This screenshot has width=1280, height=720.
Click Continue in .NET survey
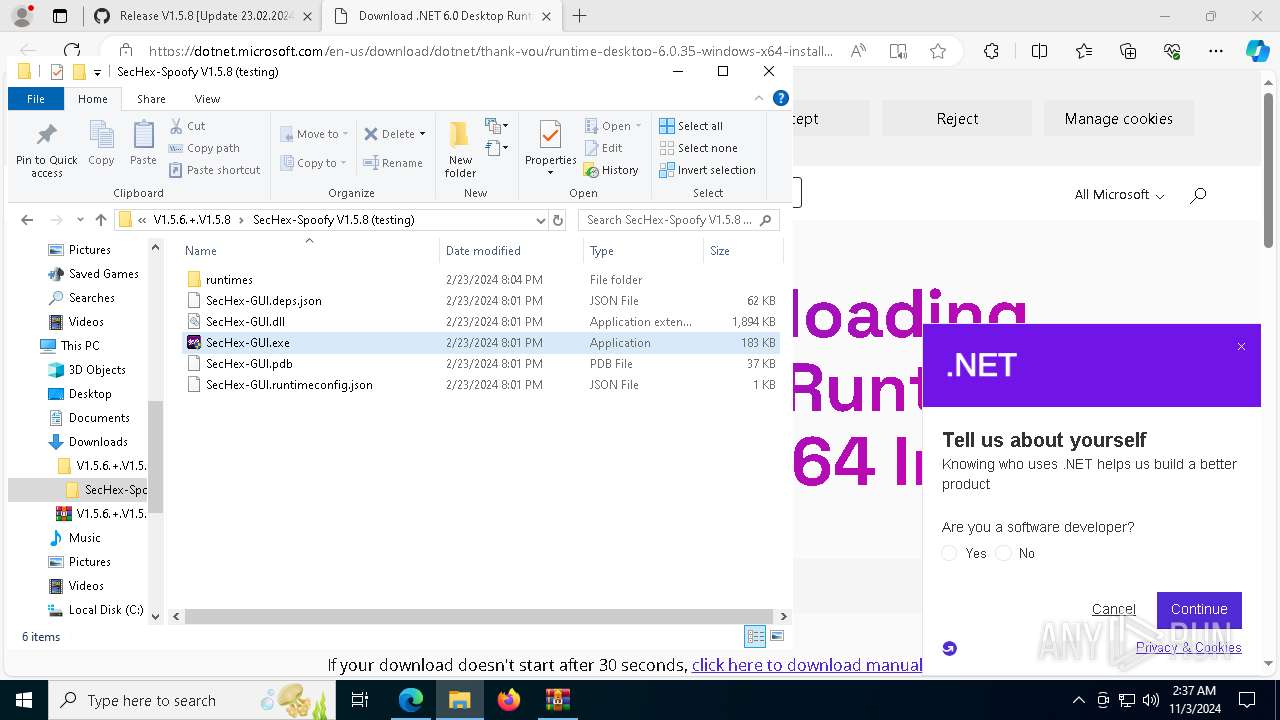coord(1199,609)
